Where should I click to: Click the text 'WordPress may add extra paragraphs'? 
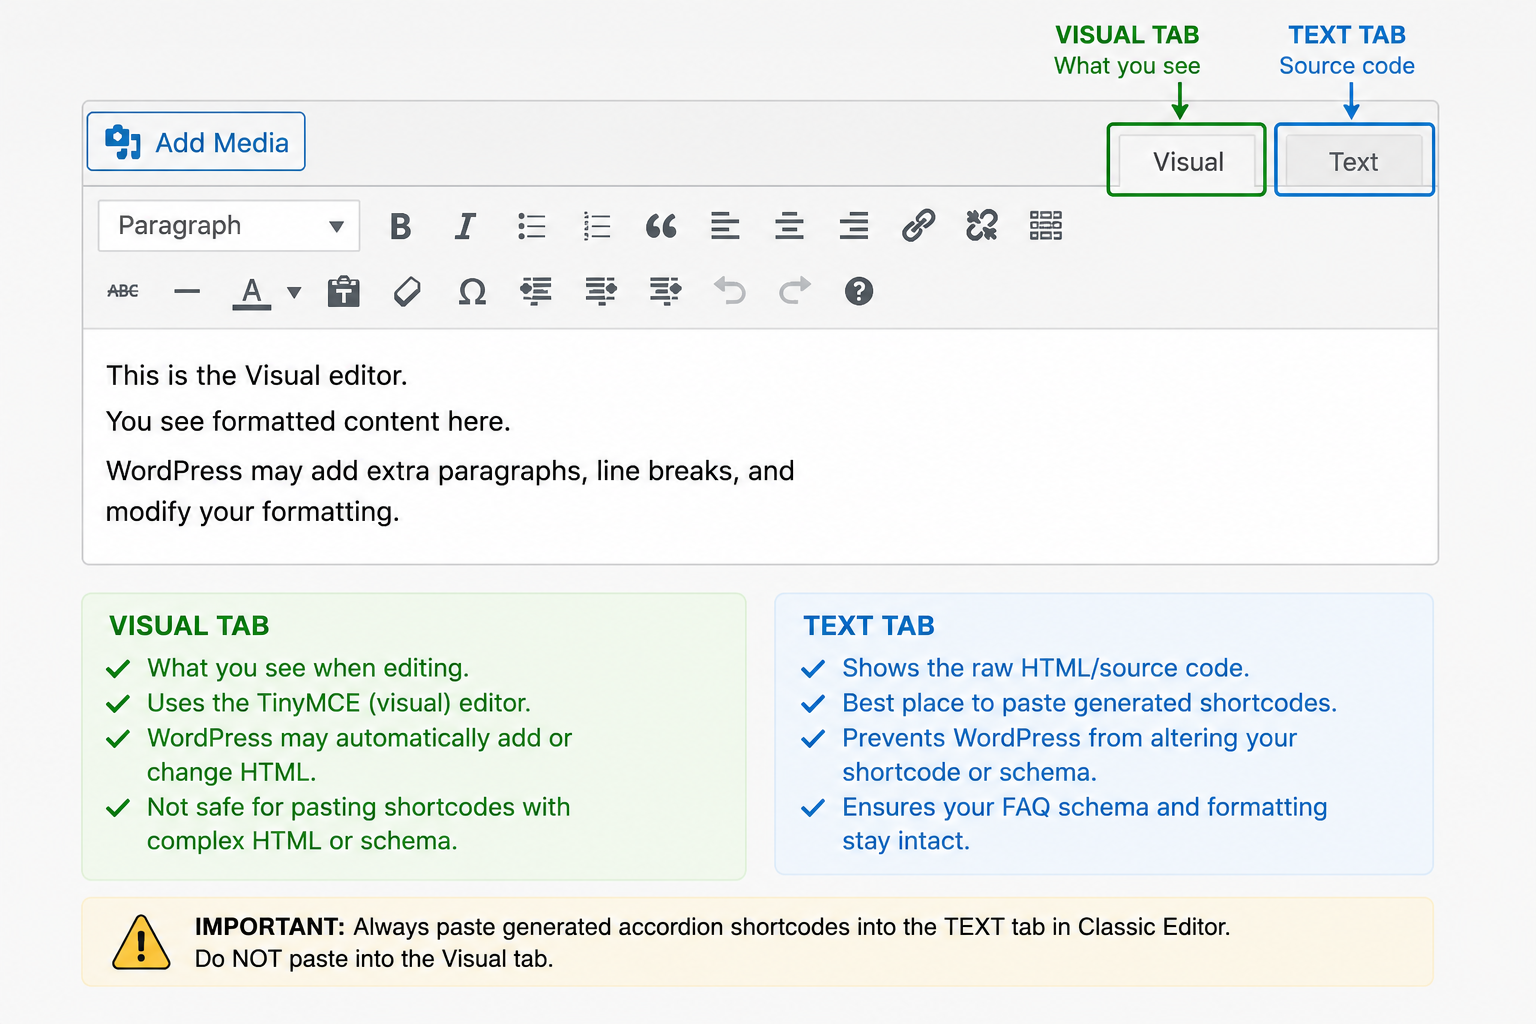[x=346, y=471]
